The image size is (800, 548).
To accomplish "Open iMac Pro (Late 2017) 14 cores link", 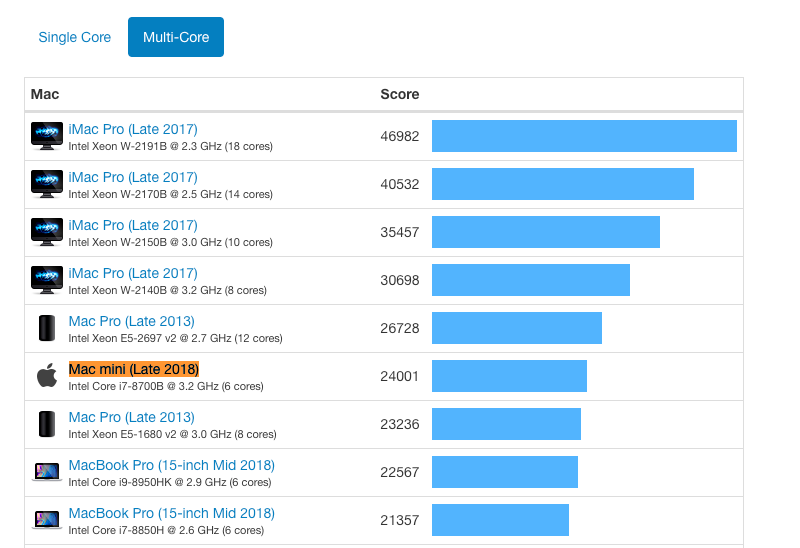I will point(133,178).
